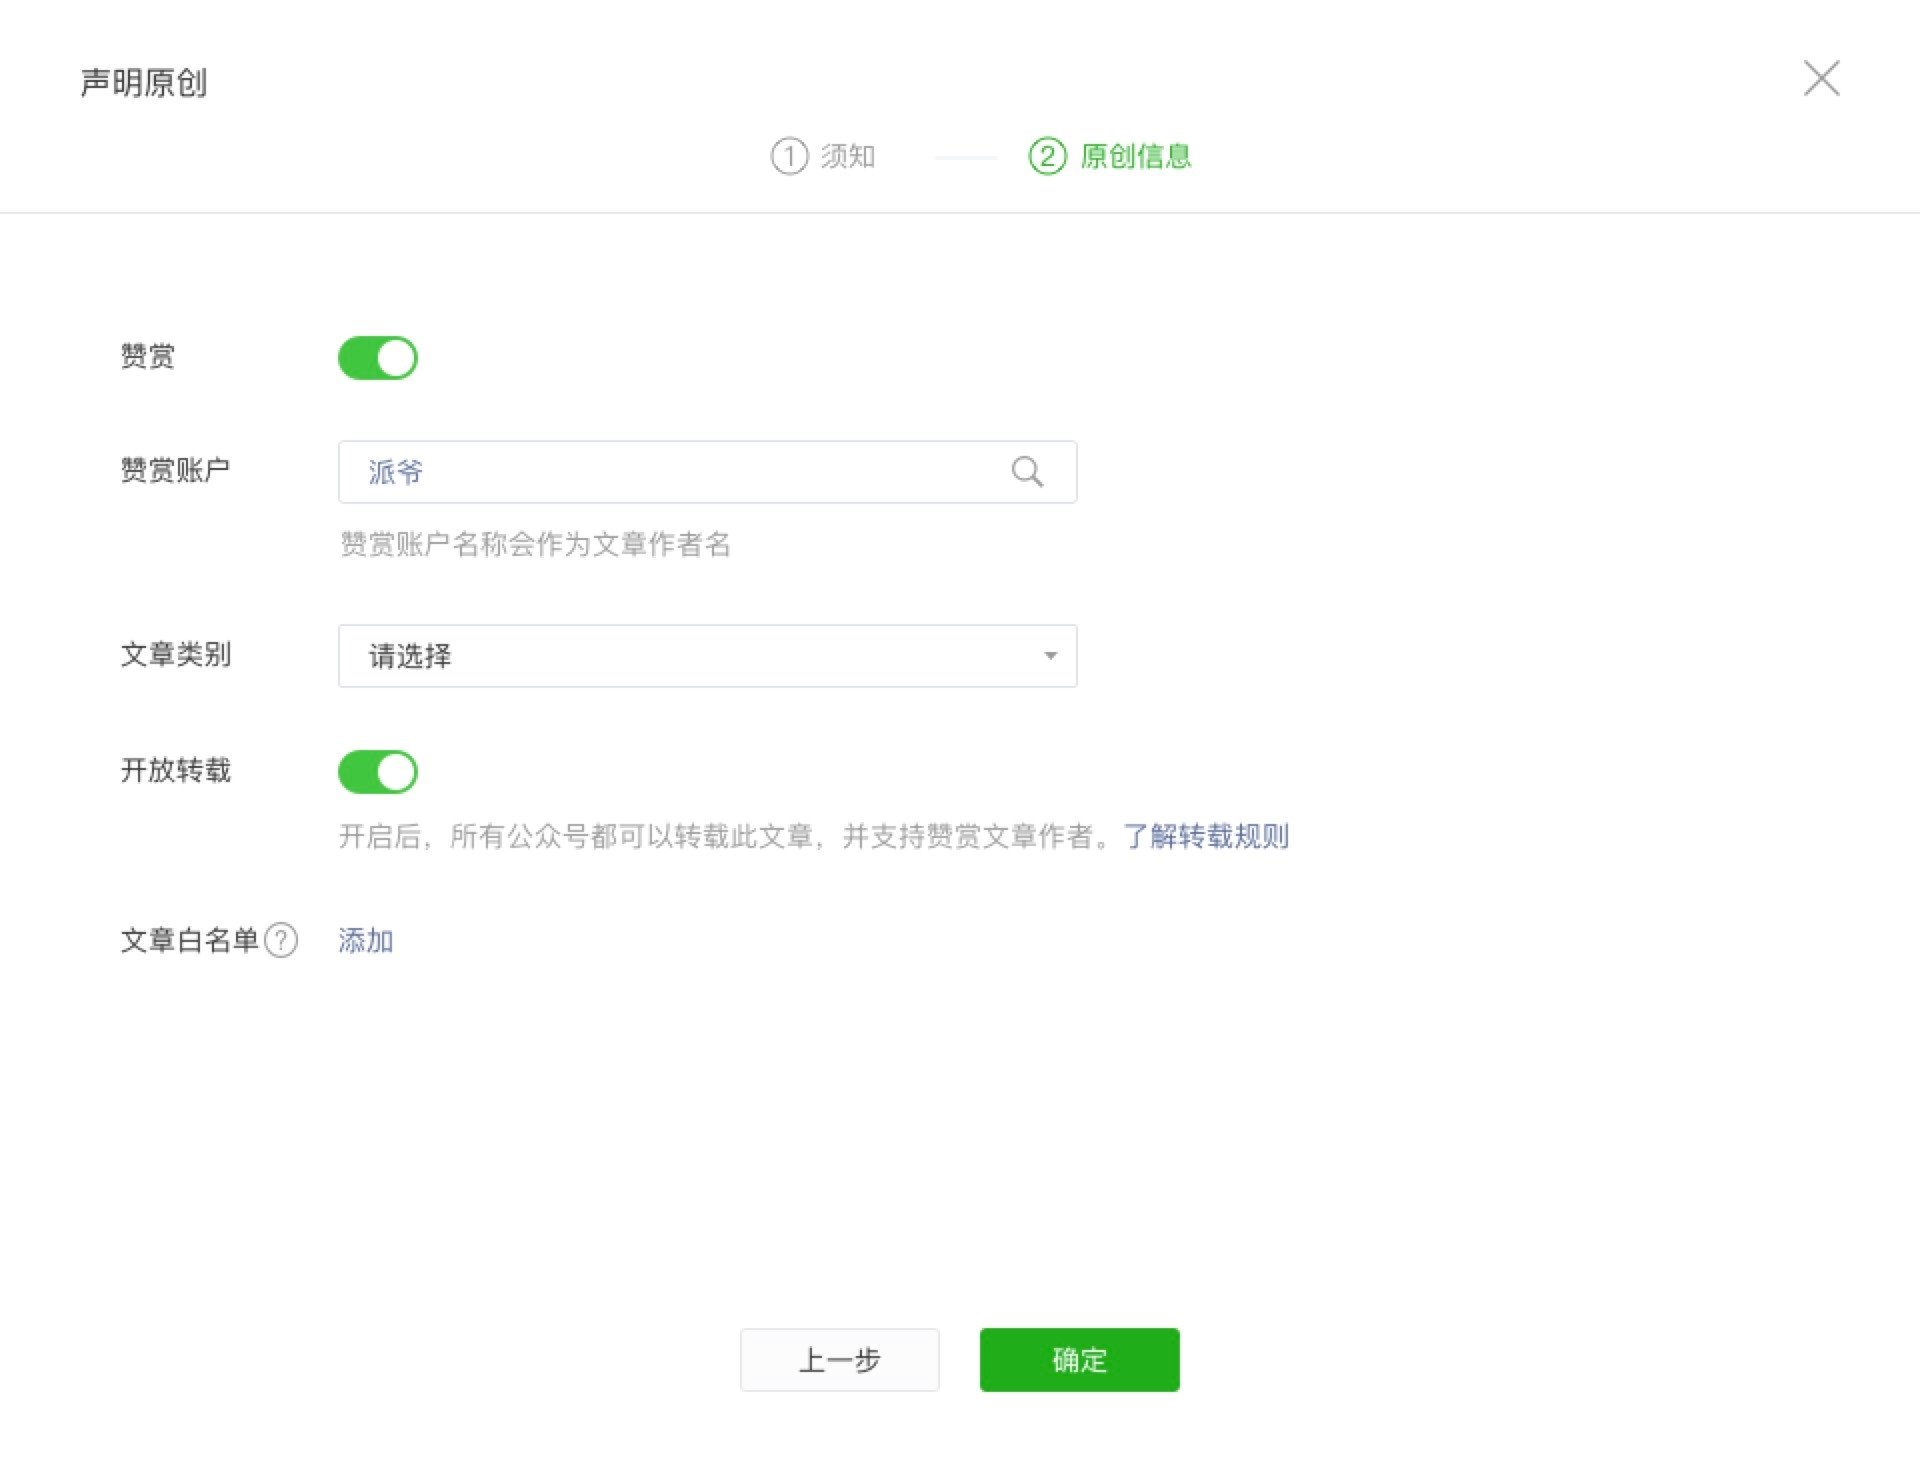
Task: Click hint text 赞赏账户名称会作为文章作者名
Action: [x=535, y=544]
